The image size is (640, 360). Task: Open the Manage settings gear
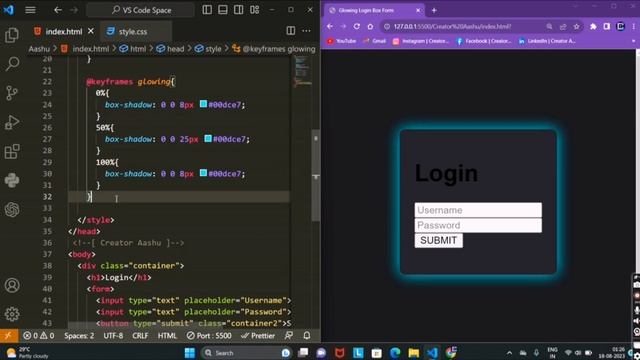tap(12, 314)
